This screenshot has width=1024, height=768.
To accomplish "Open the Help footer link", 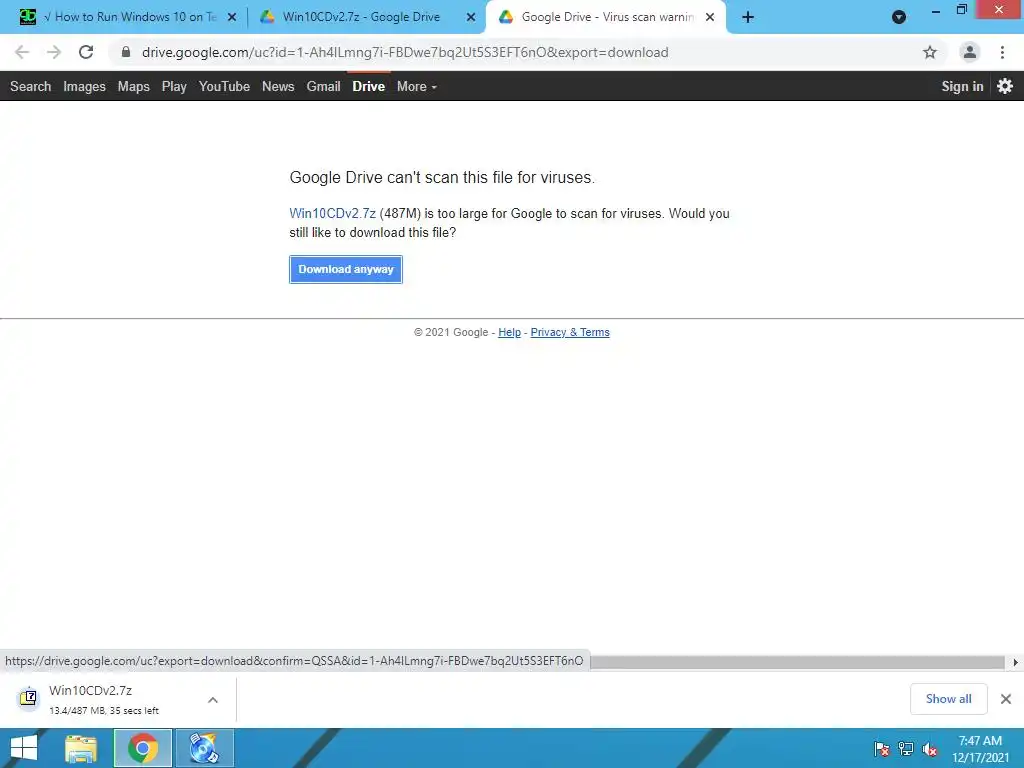I will [509, 332].
